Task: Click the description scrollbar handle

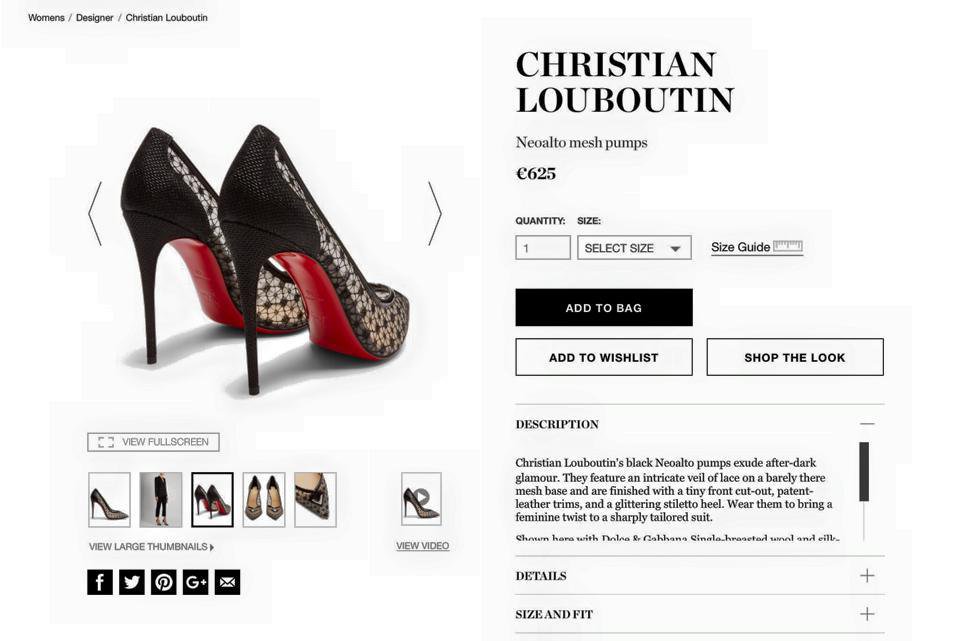Action: point(864,471)
